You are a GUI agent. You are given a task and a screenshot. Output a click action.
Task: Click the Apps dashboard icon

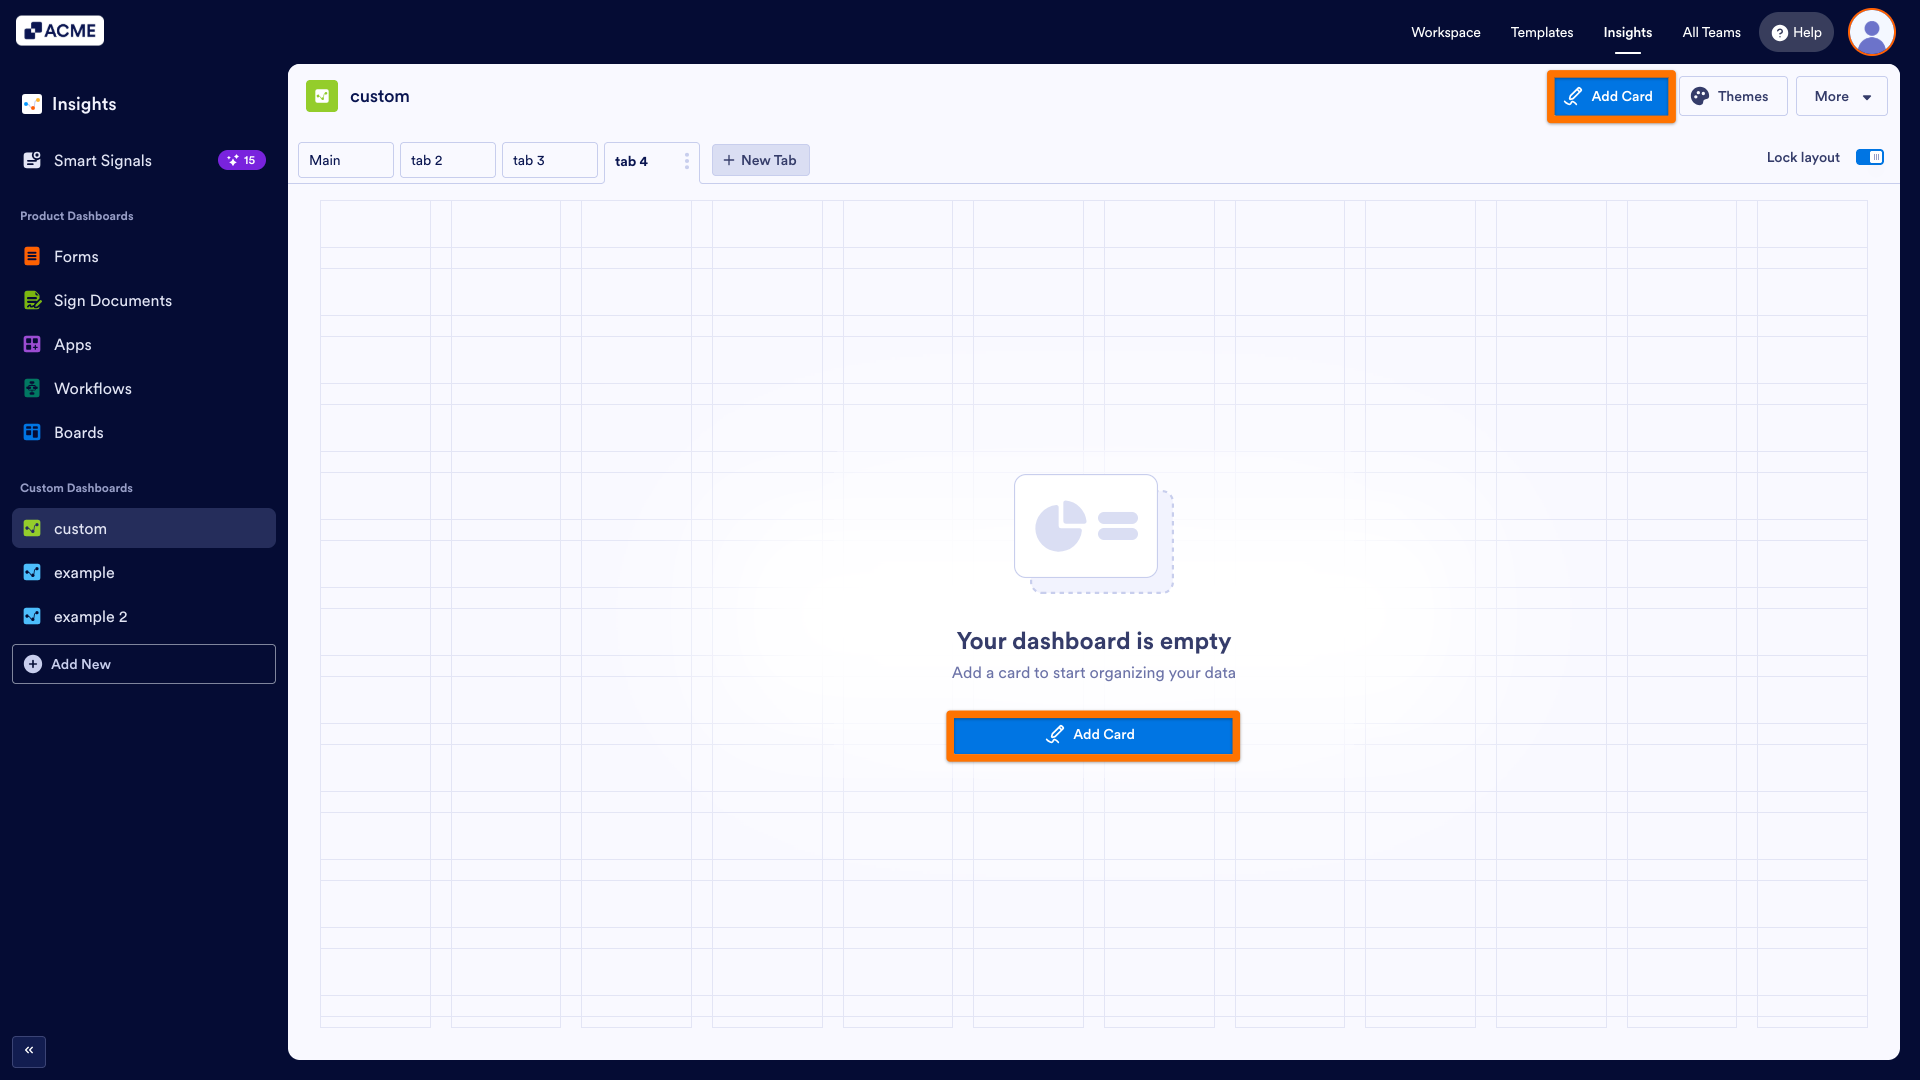tap(32, 344)
